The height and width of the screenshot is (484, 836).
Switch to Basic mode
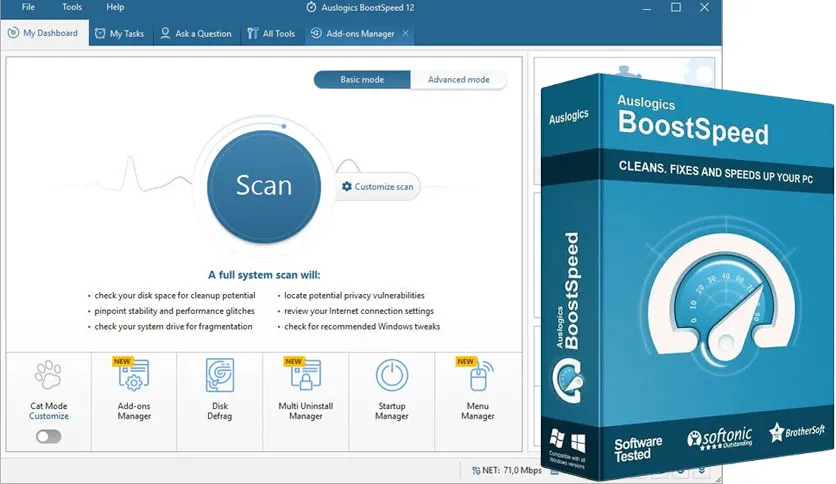pyautogui.click(x=362, y=79)
